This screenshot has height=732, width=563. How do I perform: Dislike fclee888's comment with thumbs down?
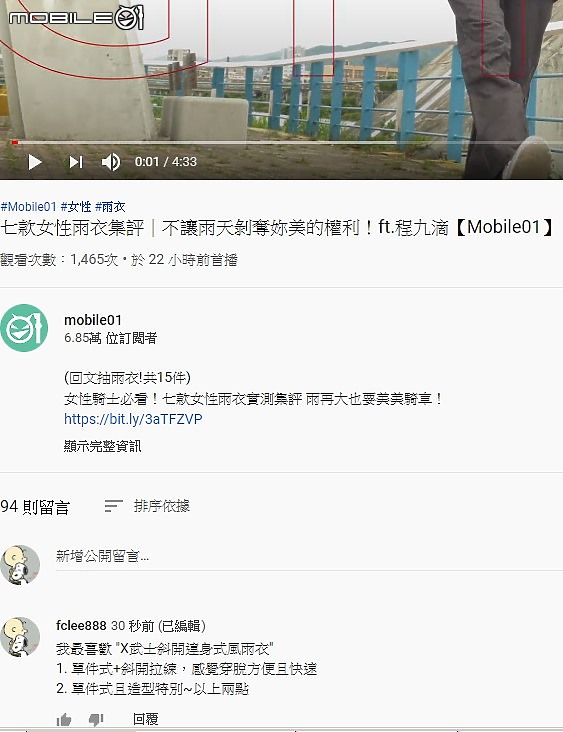(x=96, y=719)
